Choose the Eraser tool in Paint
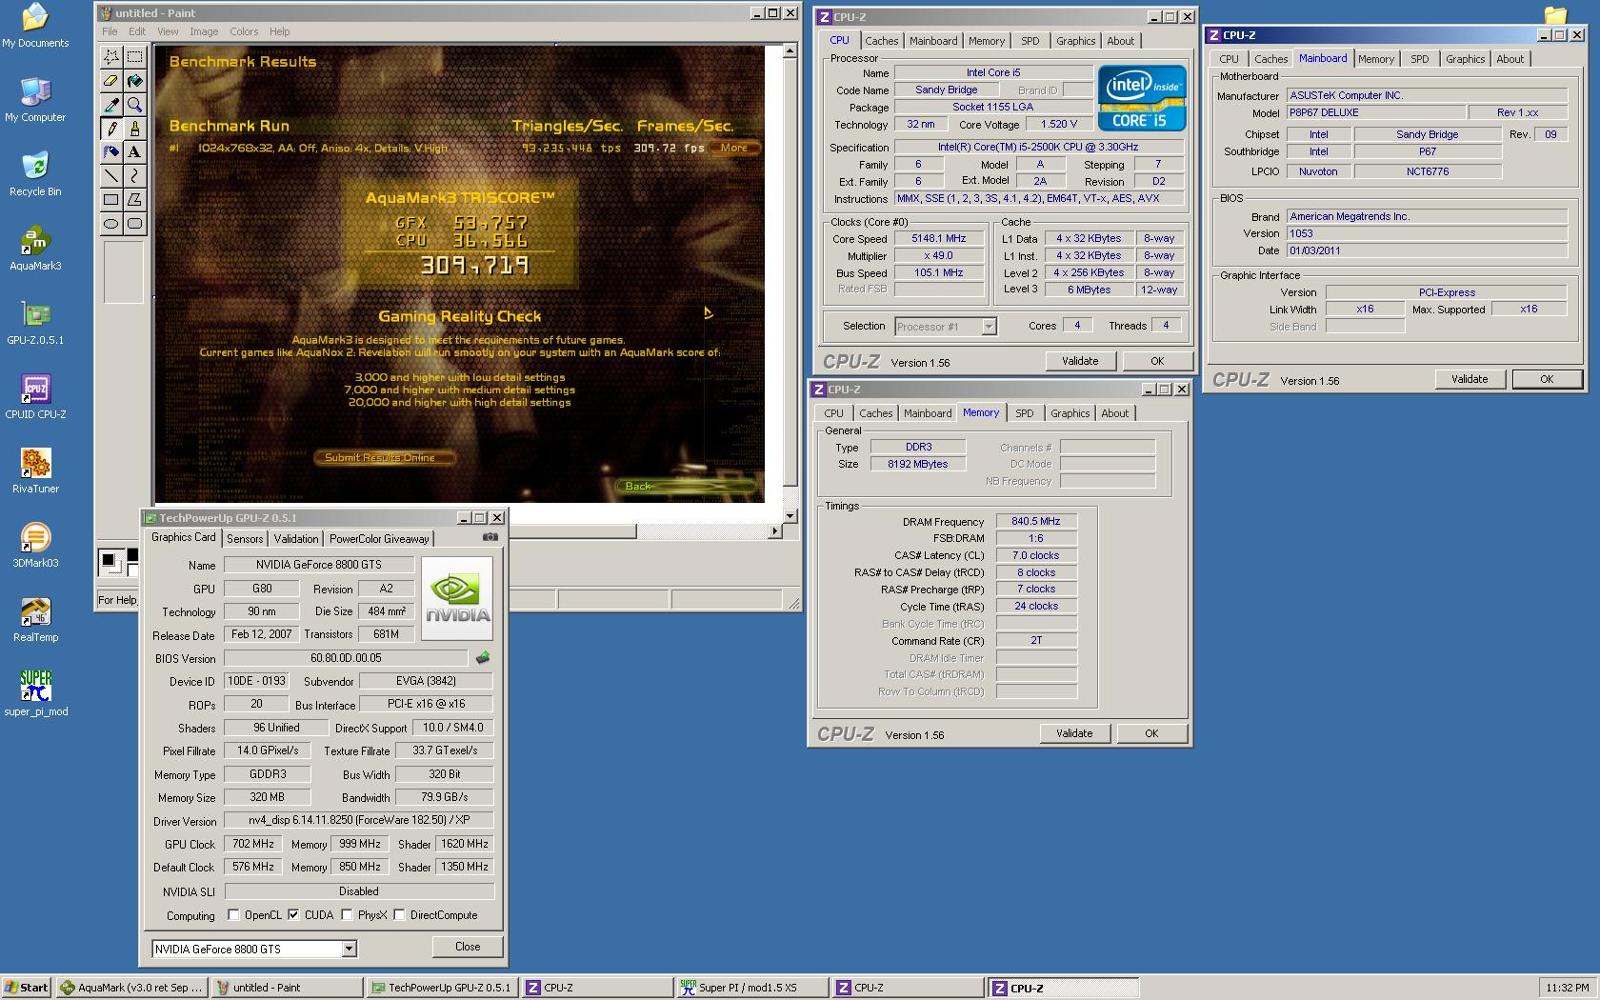 [x=111, y=81]
